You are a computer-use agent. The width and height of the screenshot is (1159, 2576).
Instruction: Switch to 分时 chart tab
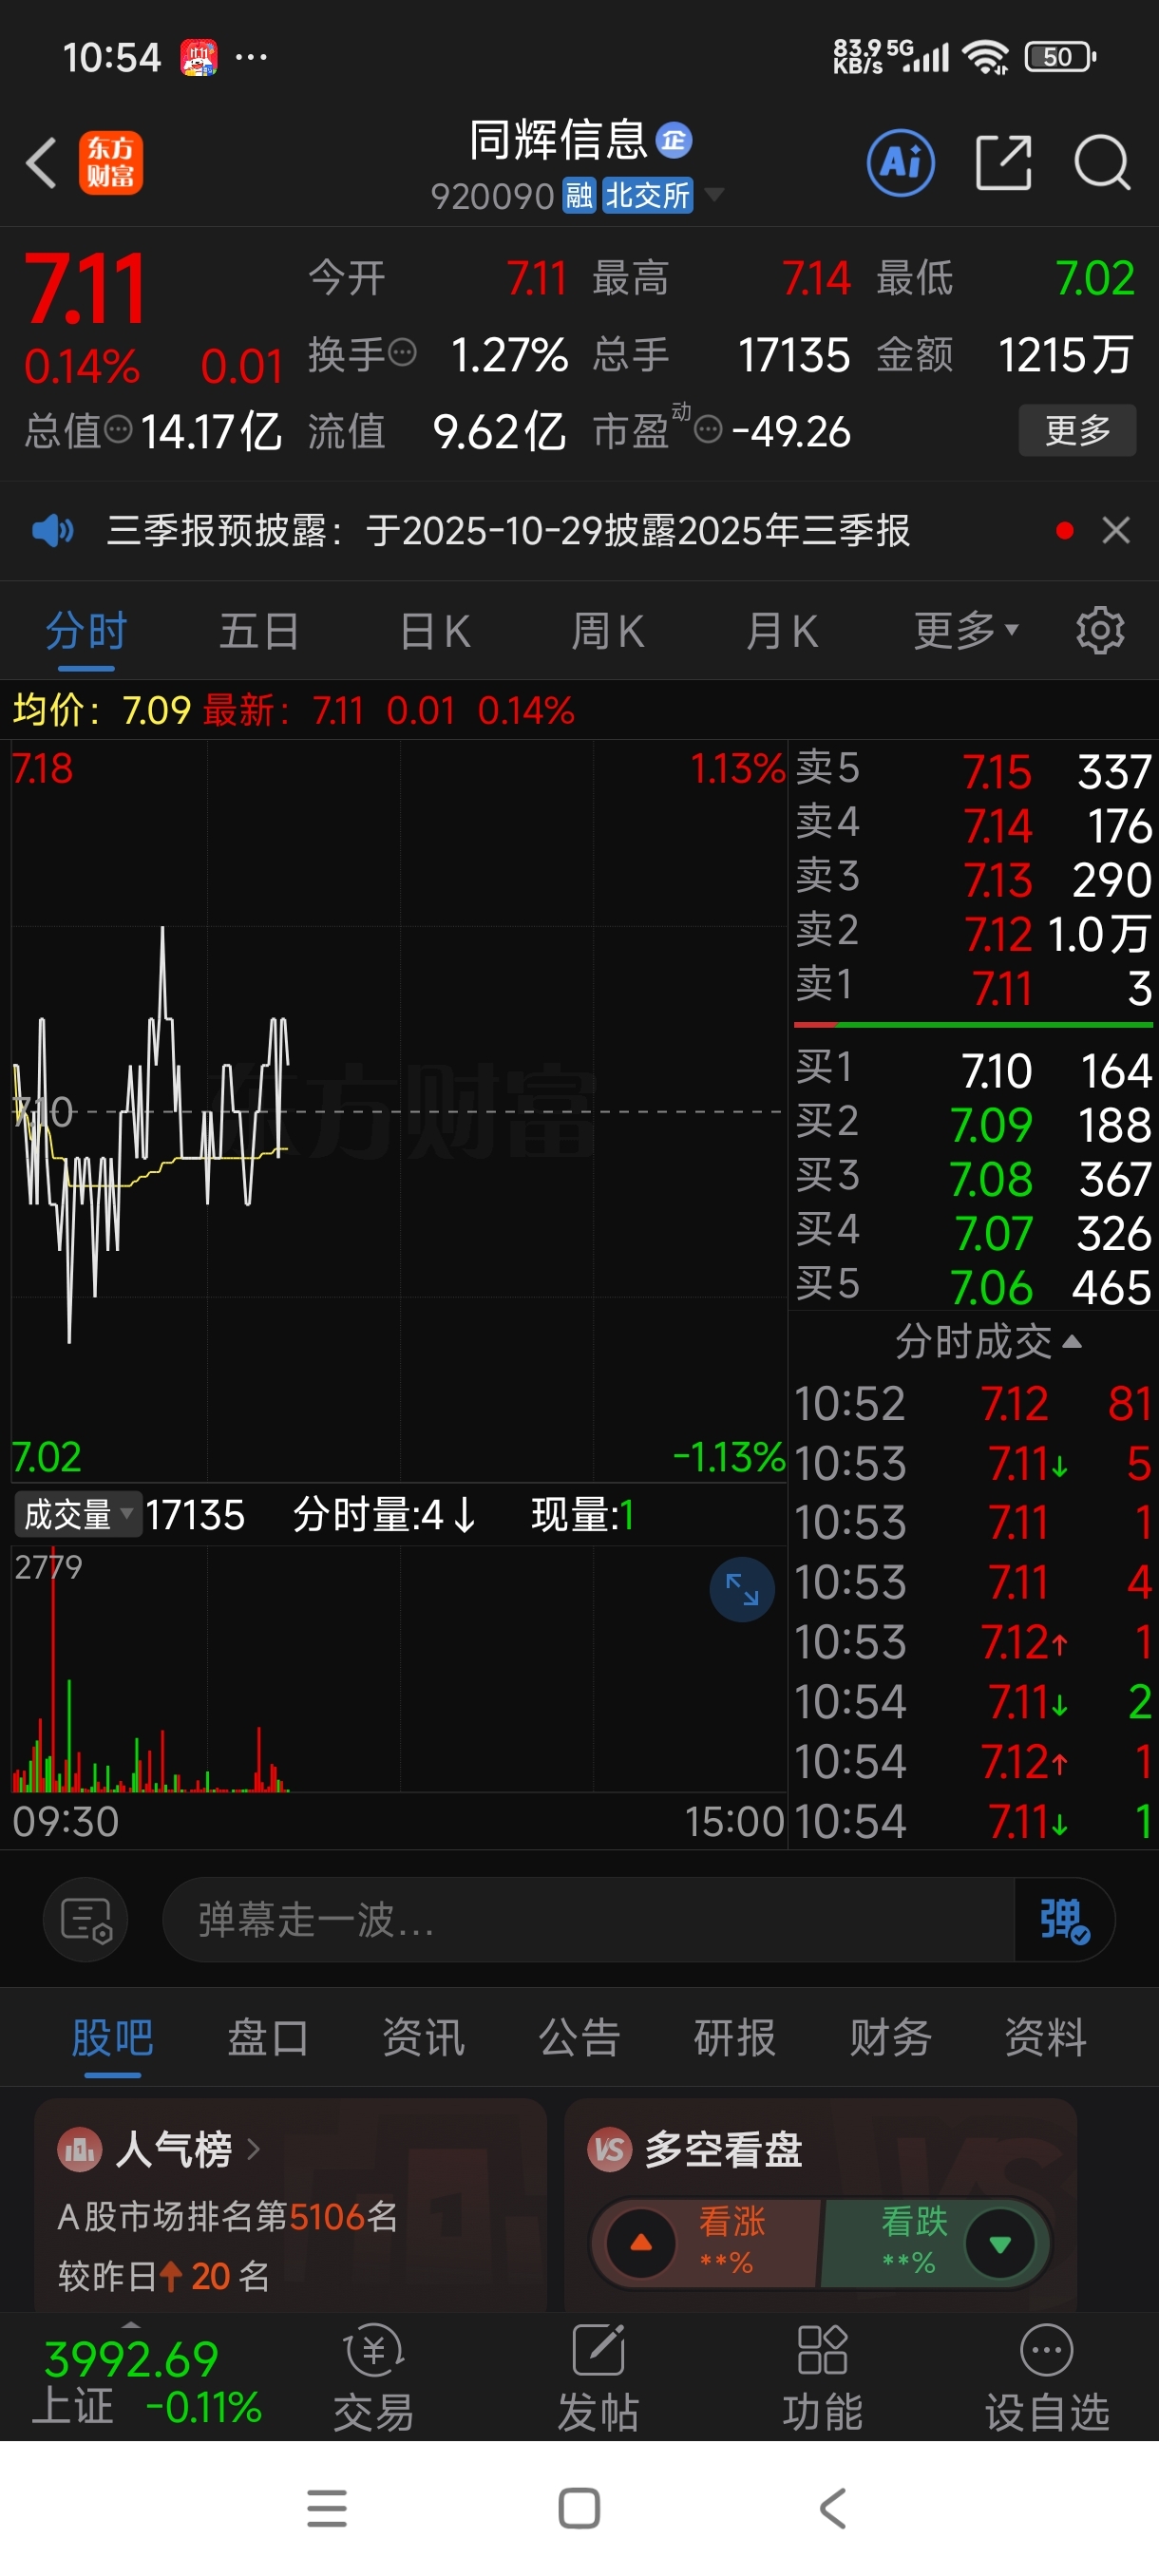86,631
